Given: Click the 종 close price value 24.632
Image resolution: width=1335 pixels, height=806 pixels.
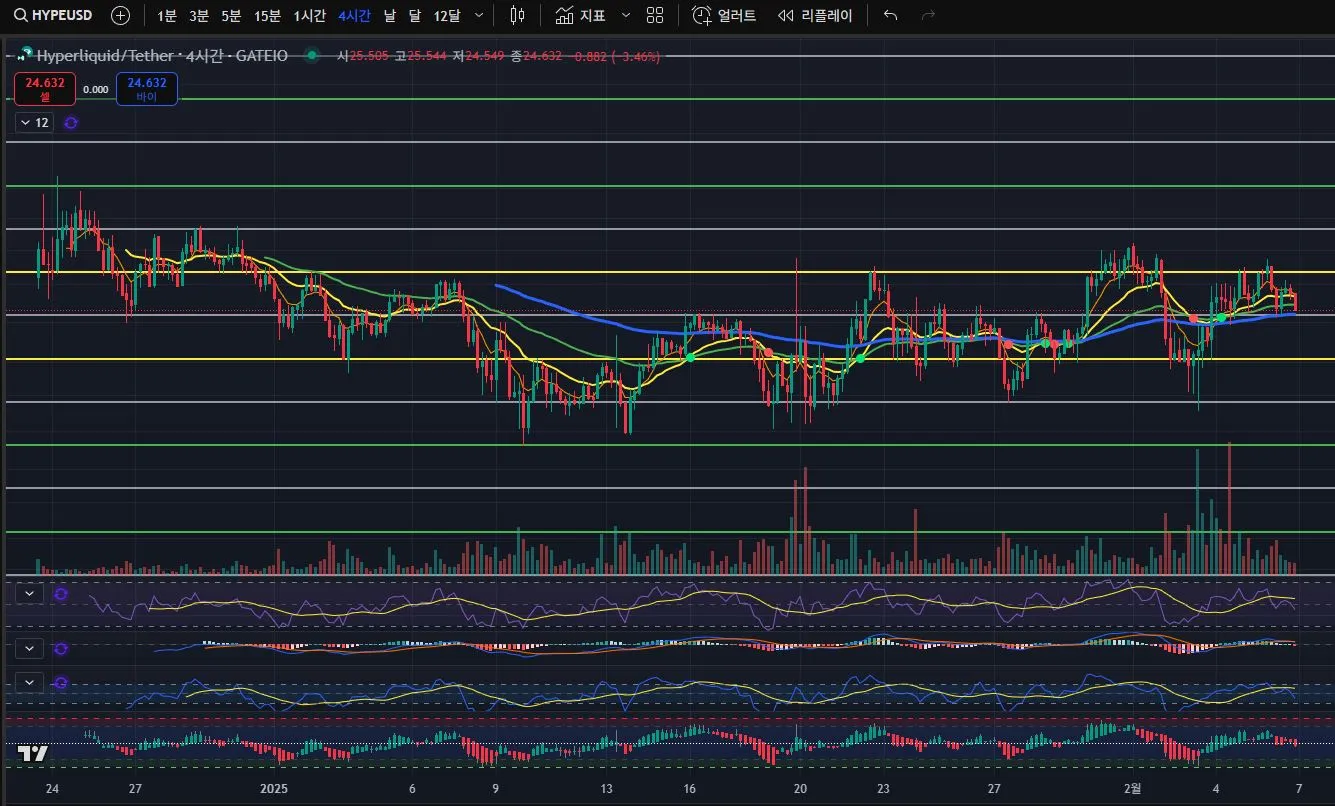Looking at the screenshot, I should [542, 56].
